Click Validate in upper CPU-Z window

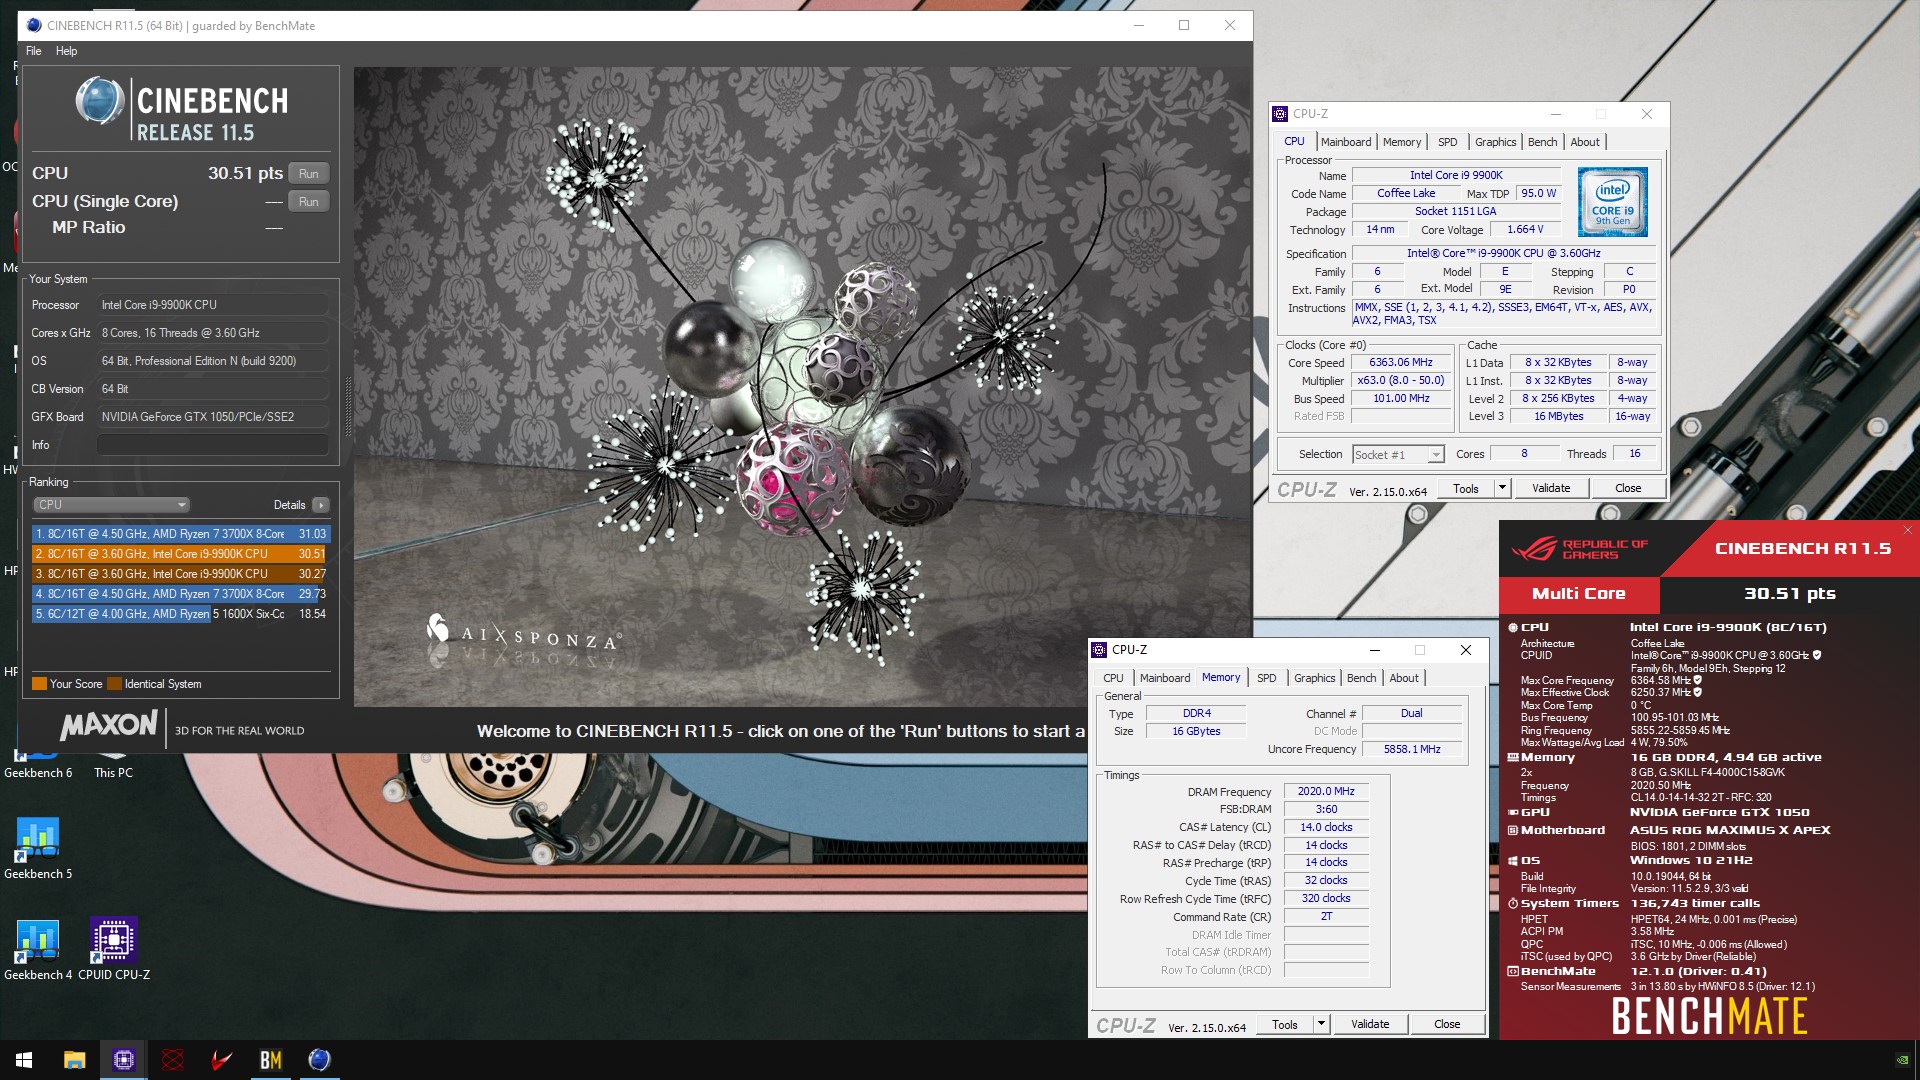coord(1551,488)
